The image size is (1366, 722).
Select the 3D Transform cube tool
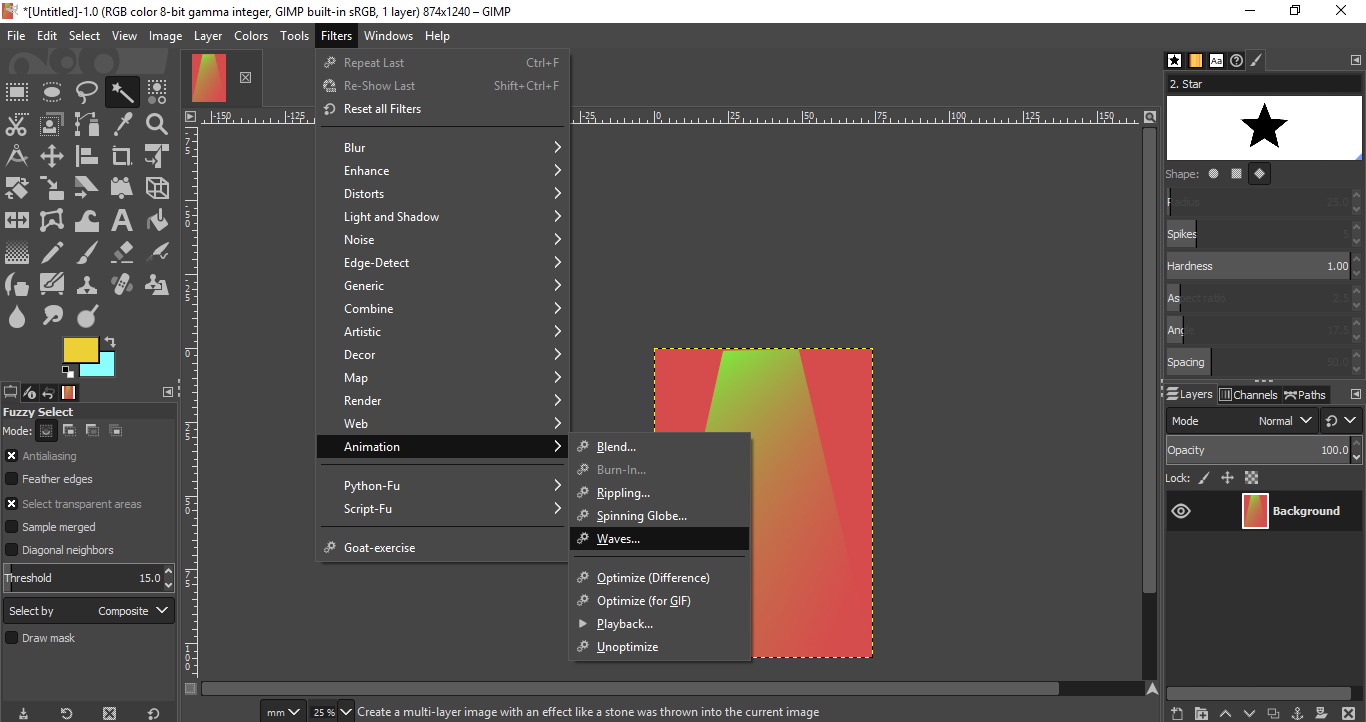tap(157, 188)
